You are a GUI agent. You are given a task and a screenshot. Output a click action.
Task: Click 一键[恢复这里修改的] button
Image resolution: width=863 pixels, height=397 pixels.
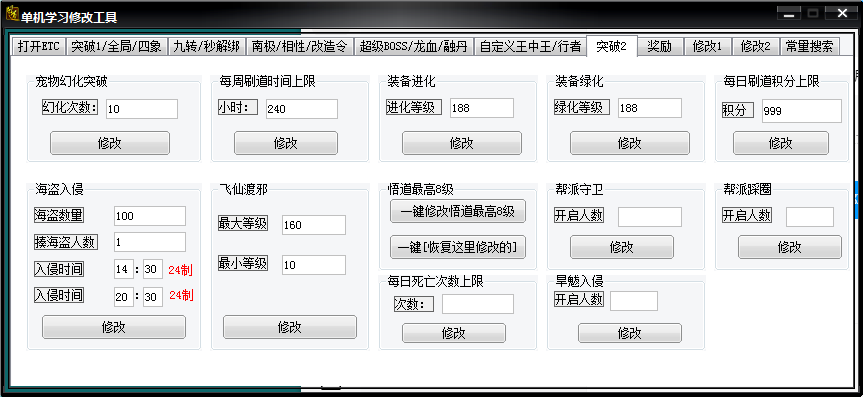coord(458,247)
